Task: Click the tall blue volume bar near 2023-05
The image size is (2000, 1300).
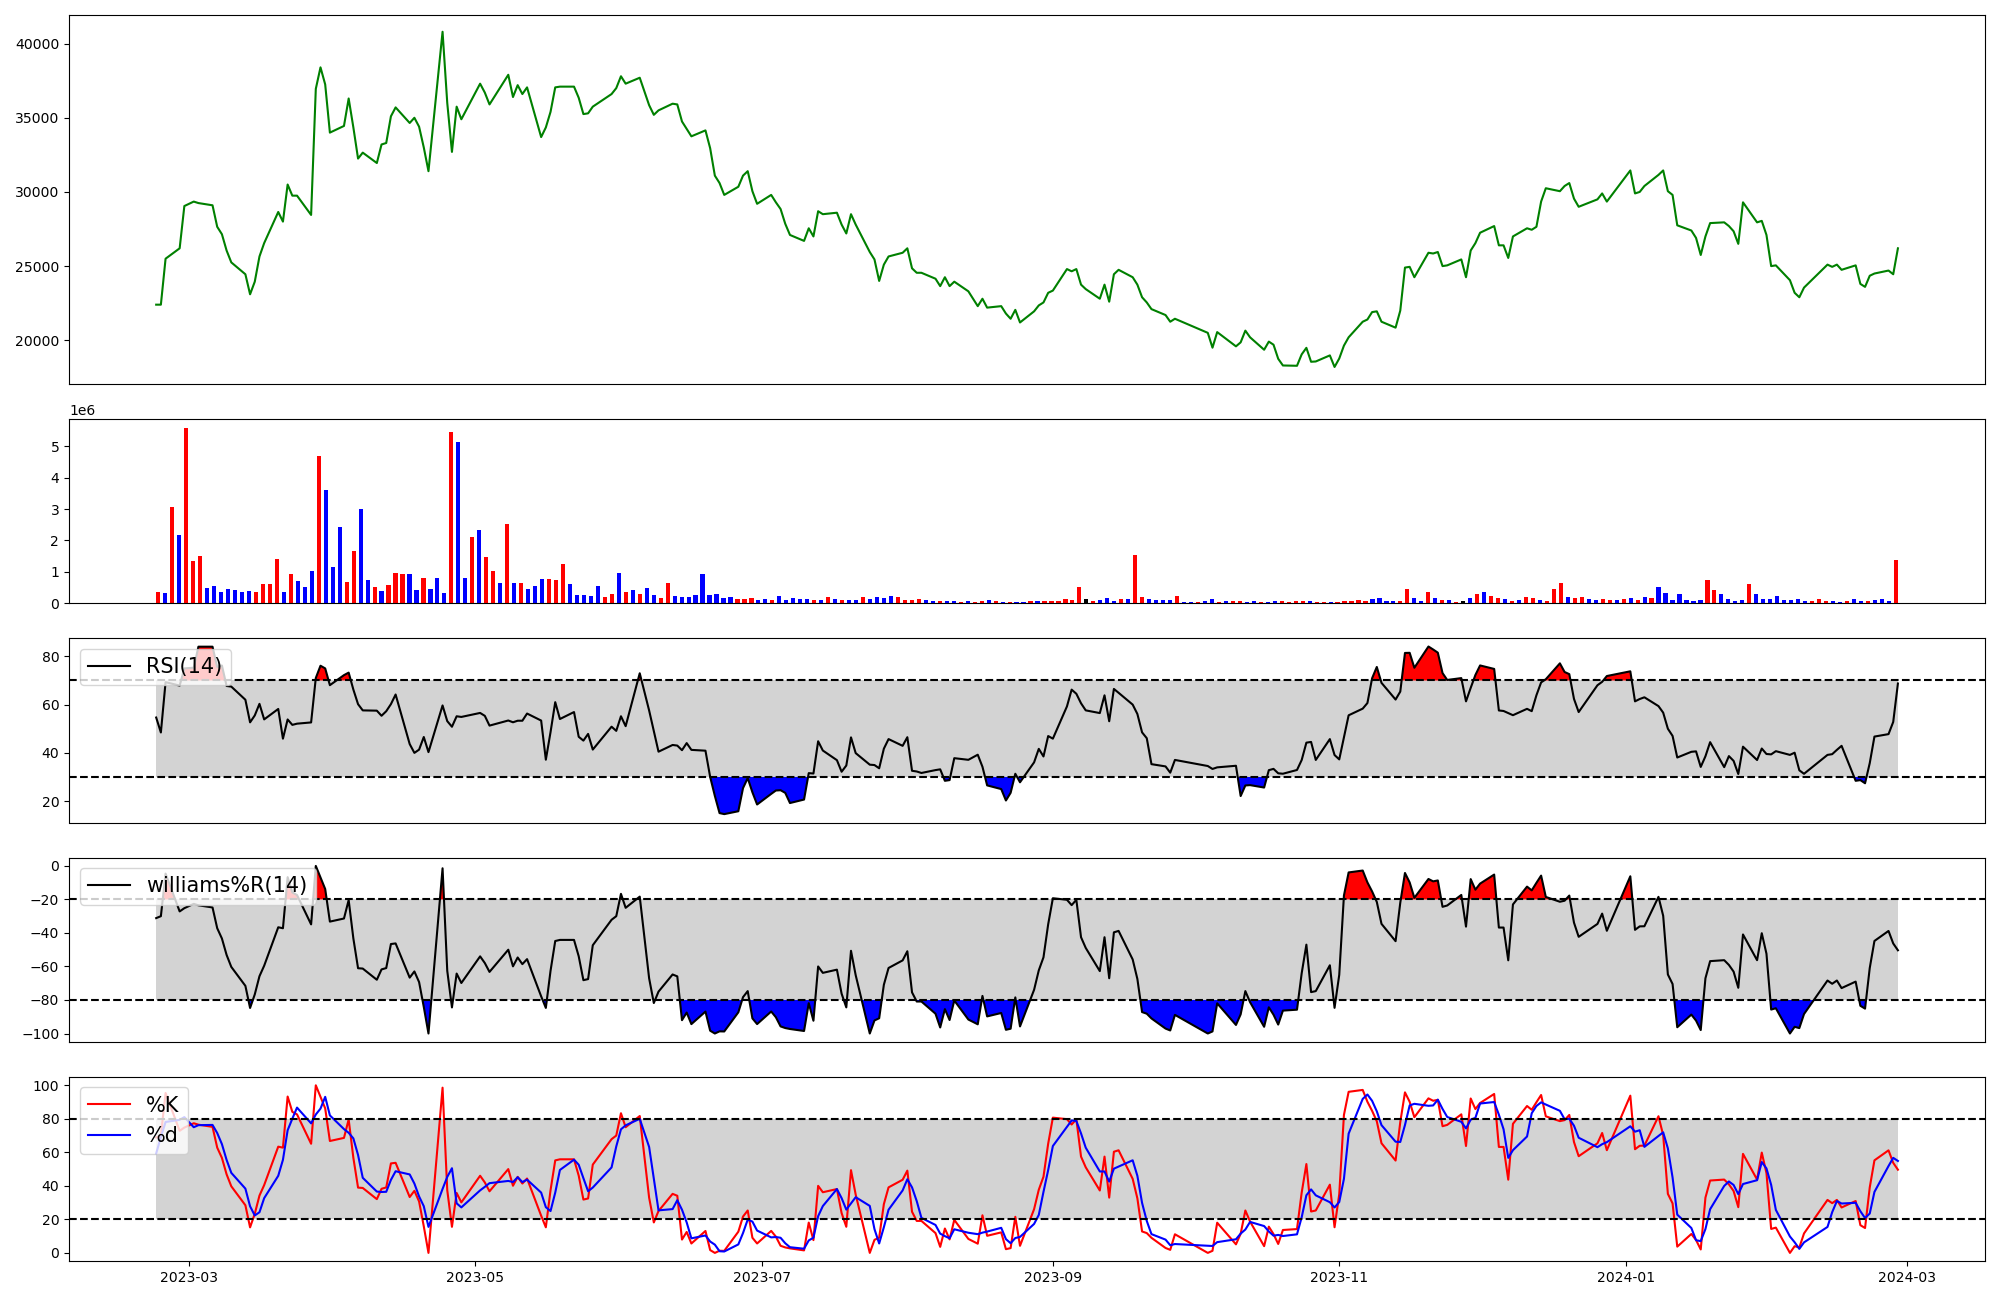Action: point(458,522)
